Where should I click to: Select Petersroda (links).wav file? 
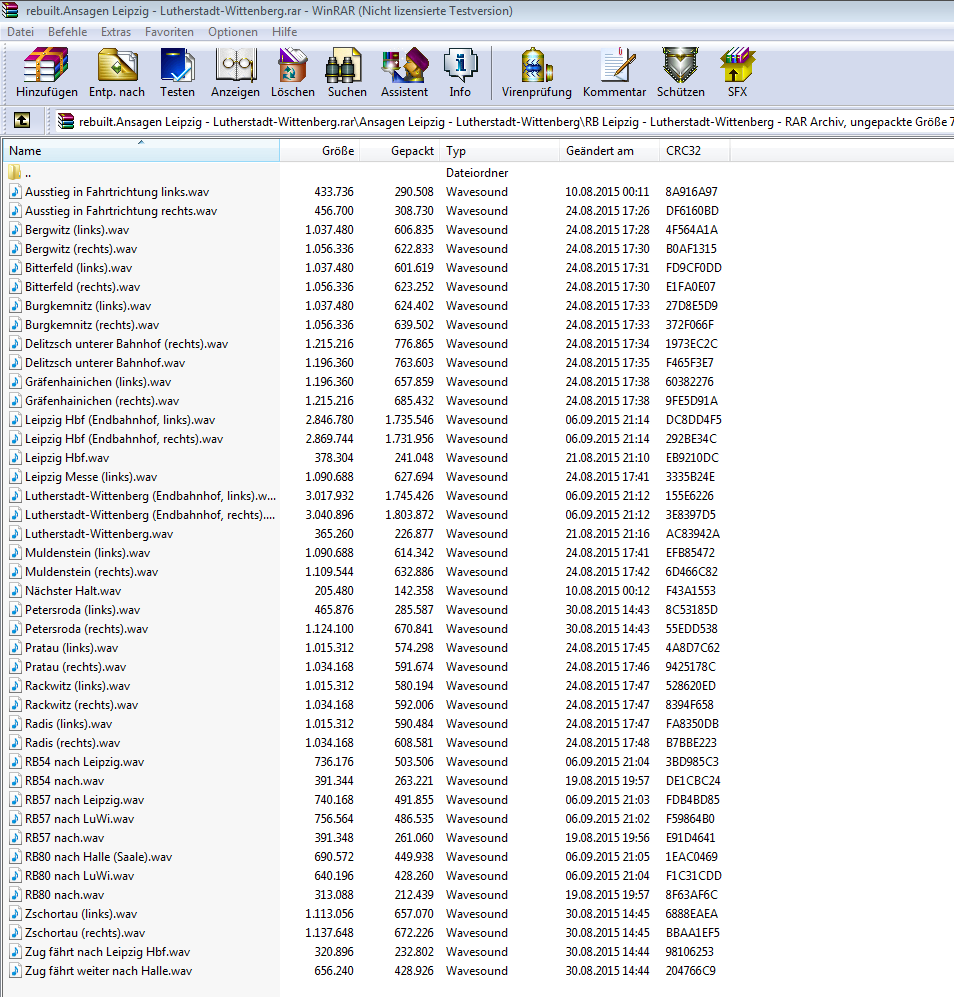pos(83,610)
